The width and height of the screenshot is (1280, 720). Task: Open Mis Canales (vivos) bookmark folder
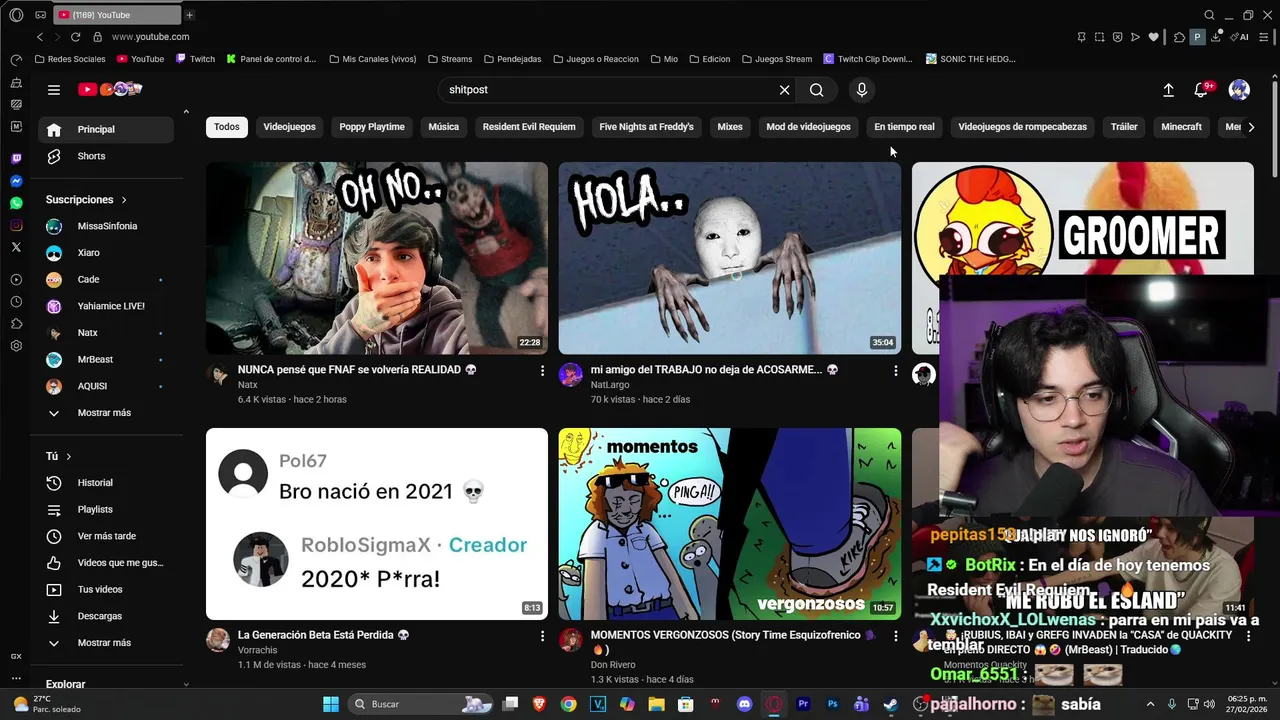coord(372,59)
